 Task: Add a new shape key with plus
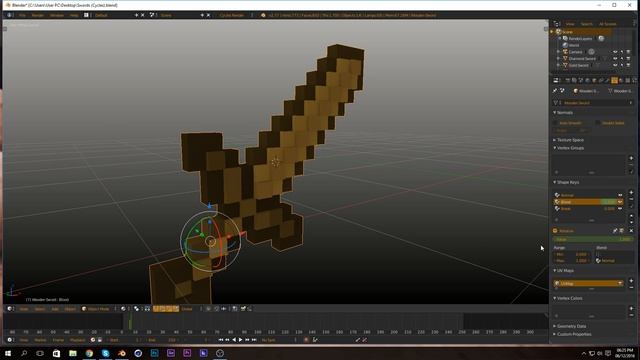631,192
